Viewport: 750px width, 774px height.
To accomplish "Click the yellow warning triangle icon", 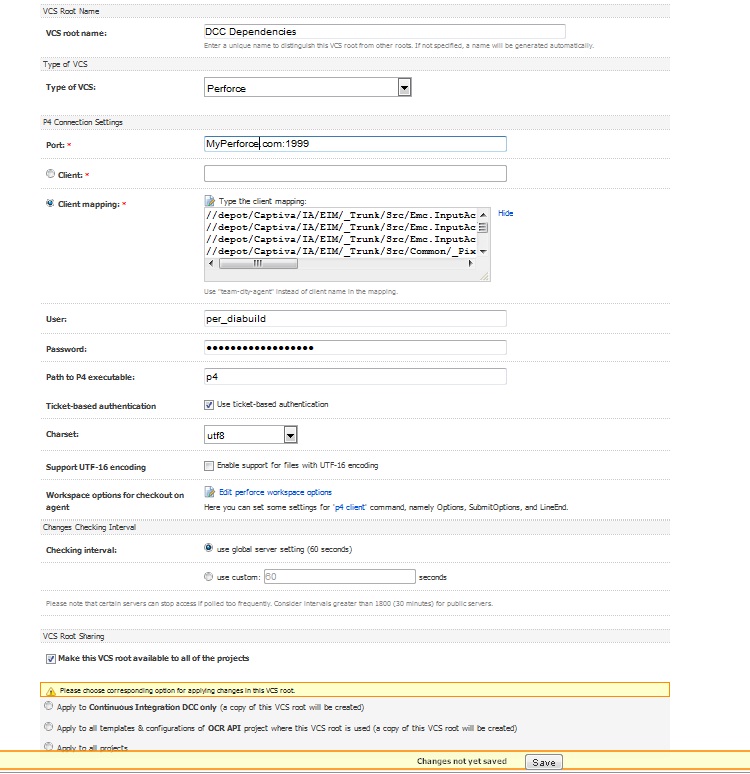I will tap(50, 691).
